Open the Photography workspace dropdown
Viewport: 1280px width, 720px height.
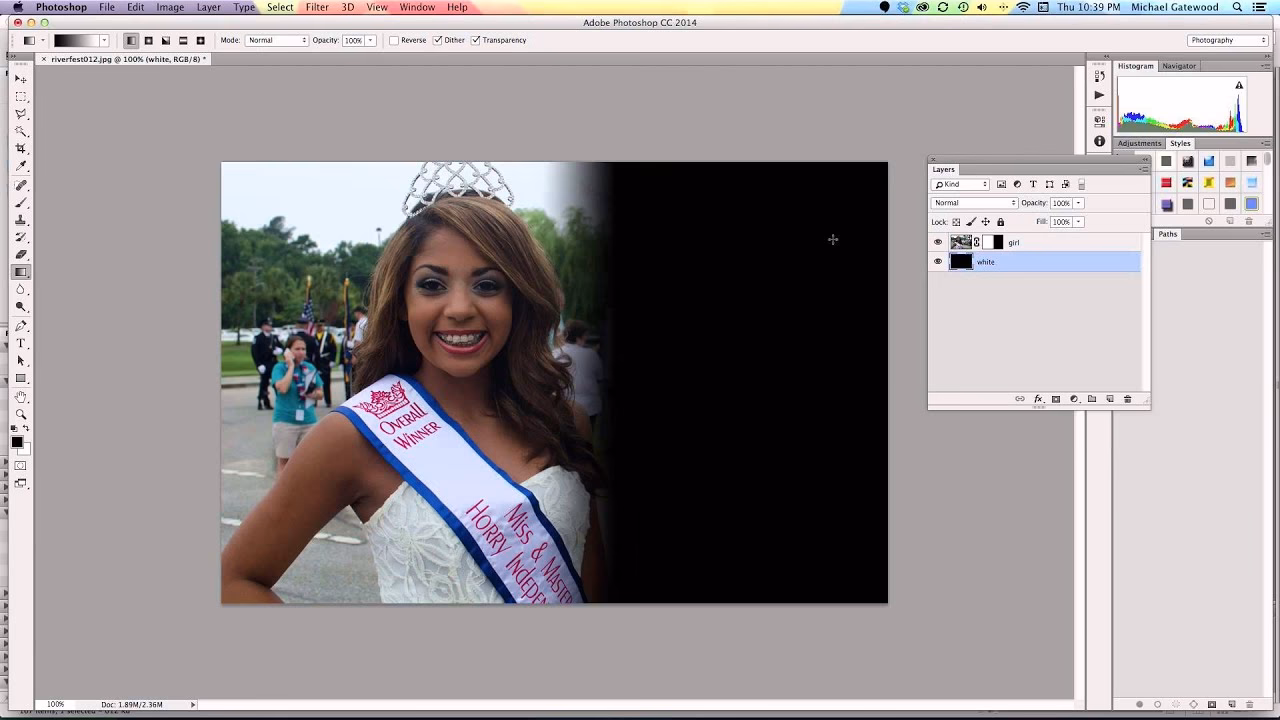point(1227,41)
